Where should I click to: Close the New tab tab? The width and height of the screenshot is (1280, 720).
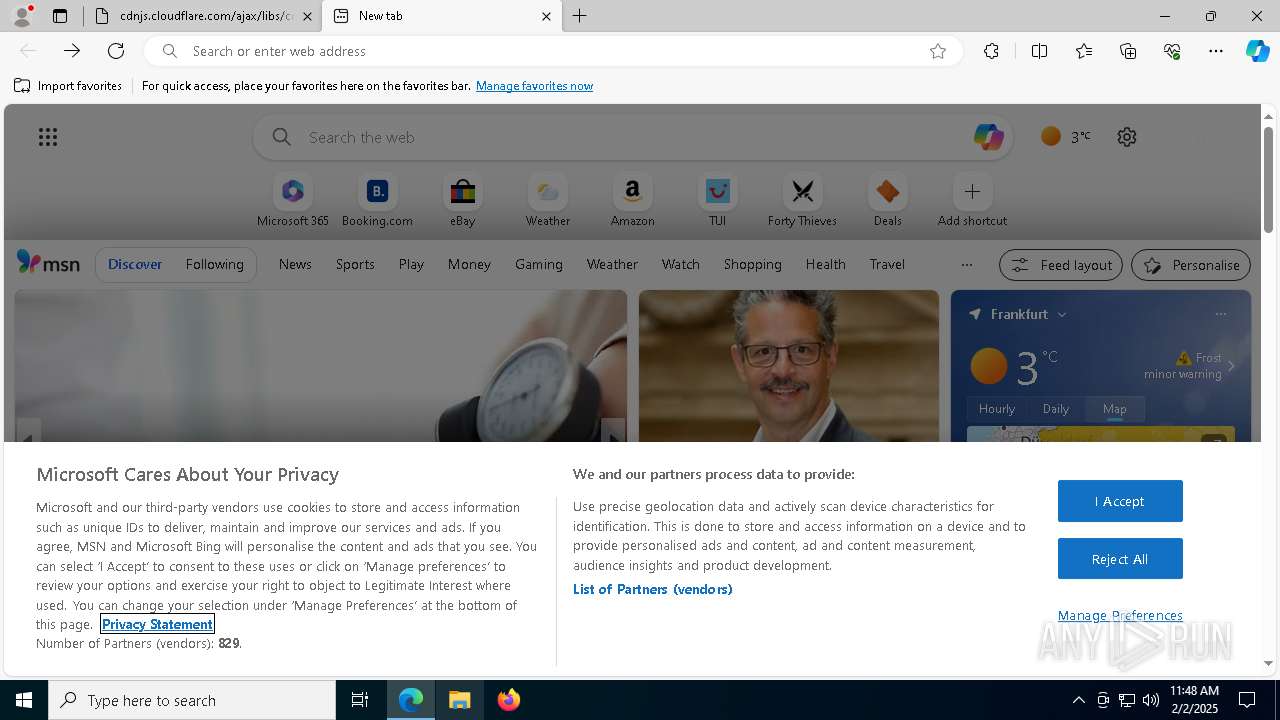tap(546, 16)
